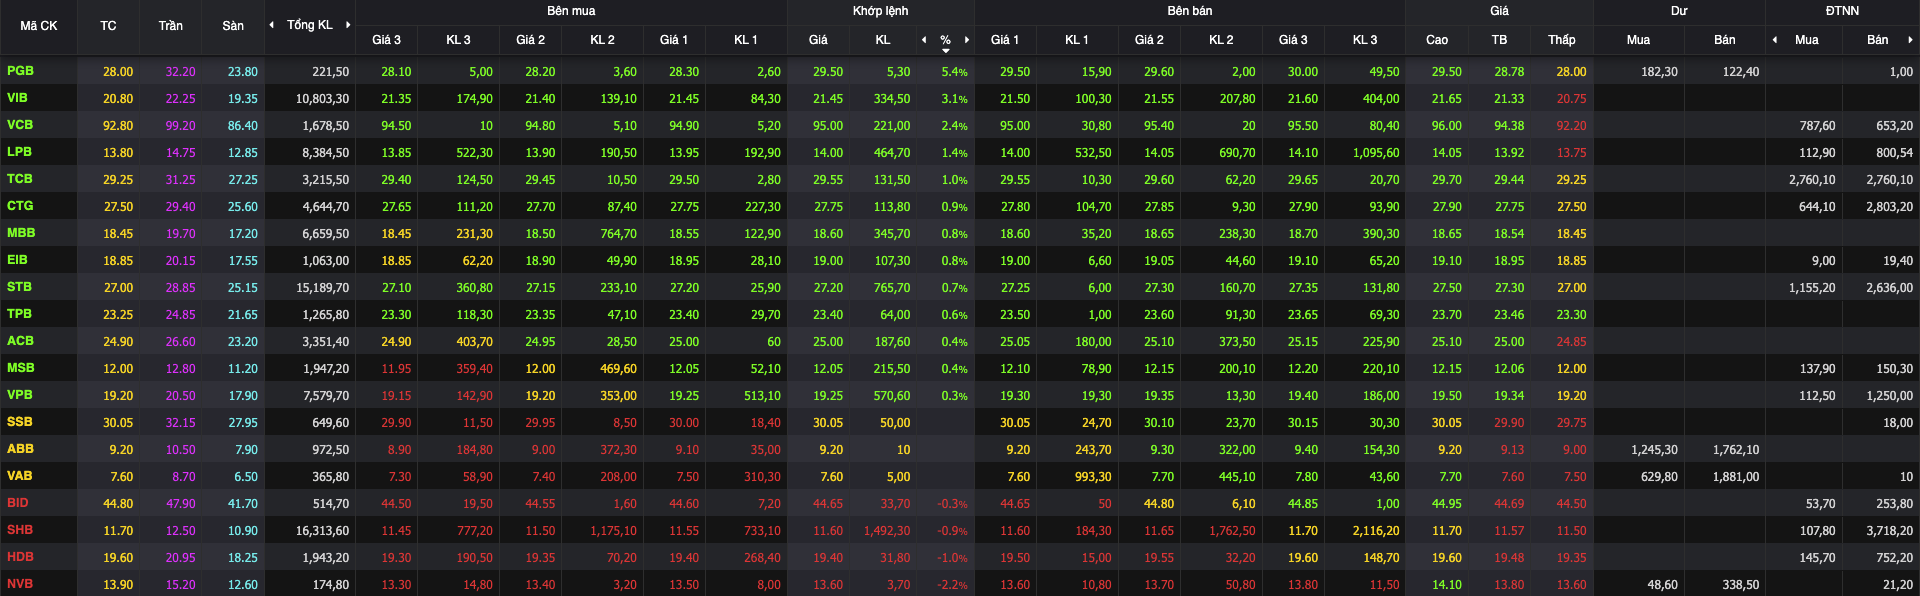
Task: Select the TPB ticker
Action: click(x=19, y=314)
